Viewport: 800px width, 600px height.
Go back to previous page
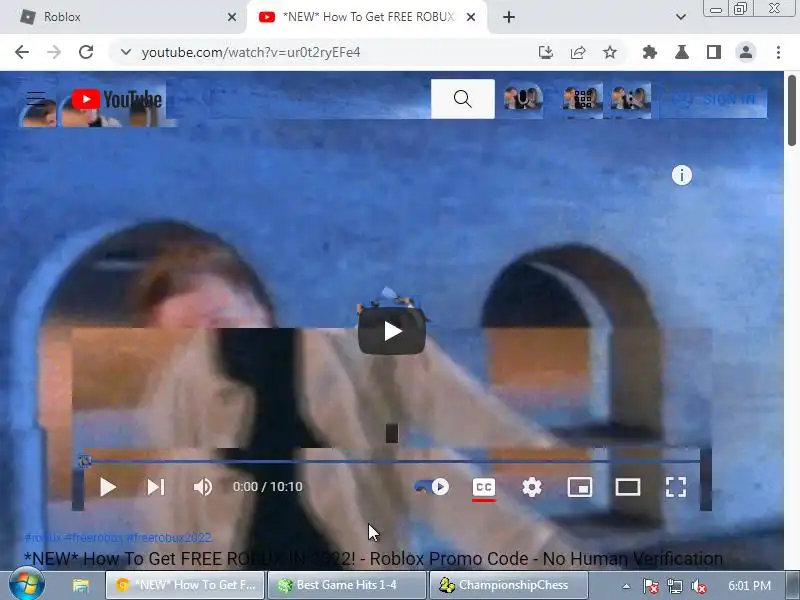22,52
